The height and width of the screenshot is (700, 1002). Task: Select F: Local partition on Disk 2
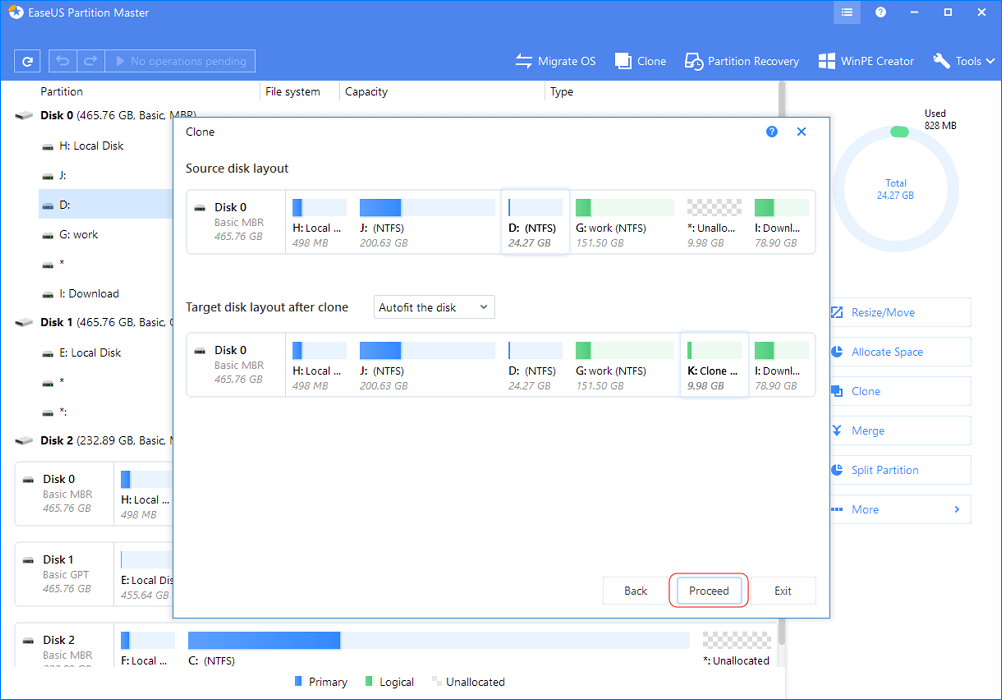click(147, 648)
